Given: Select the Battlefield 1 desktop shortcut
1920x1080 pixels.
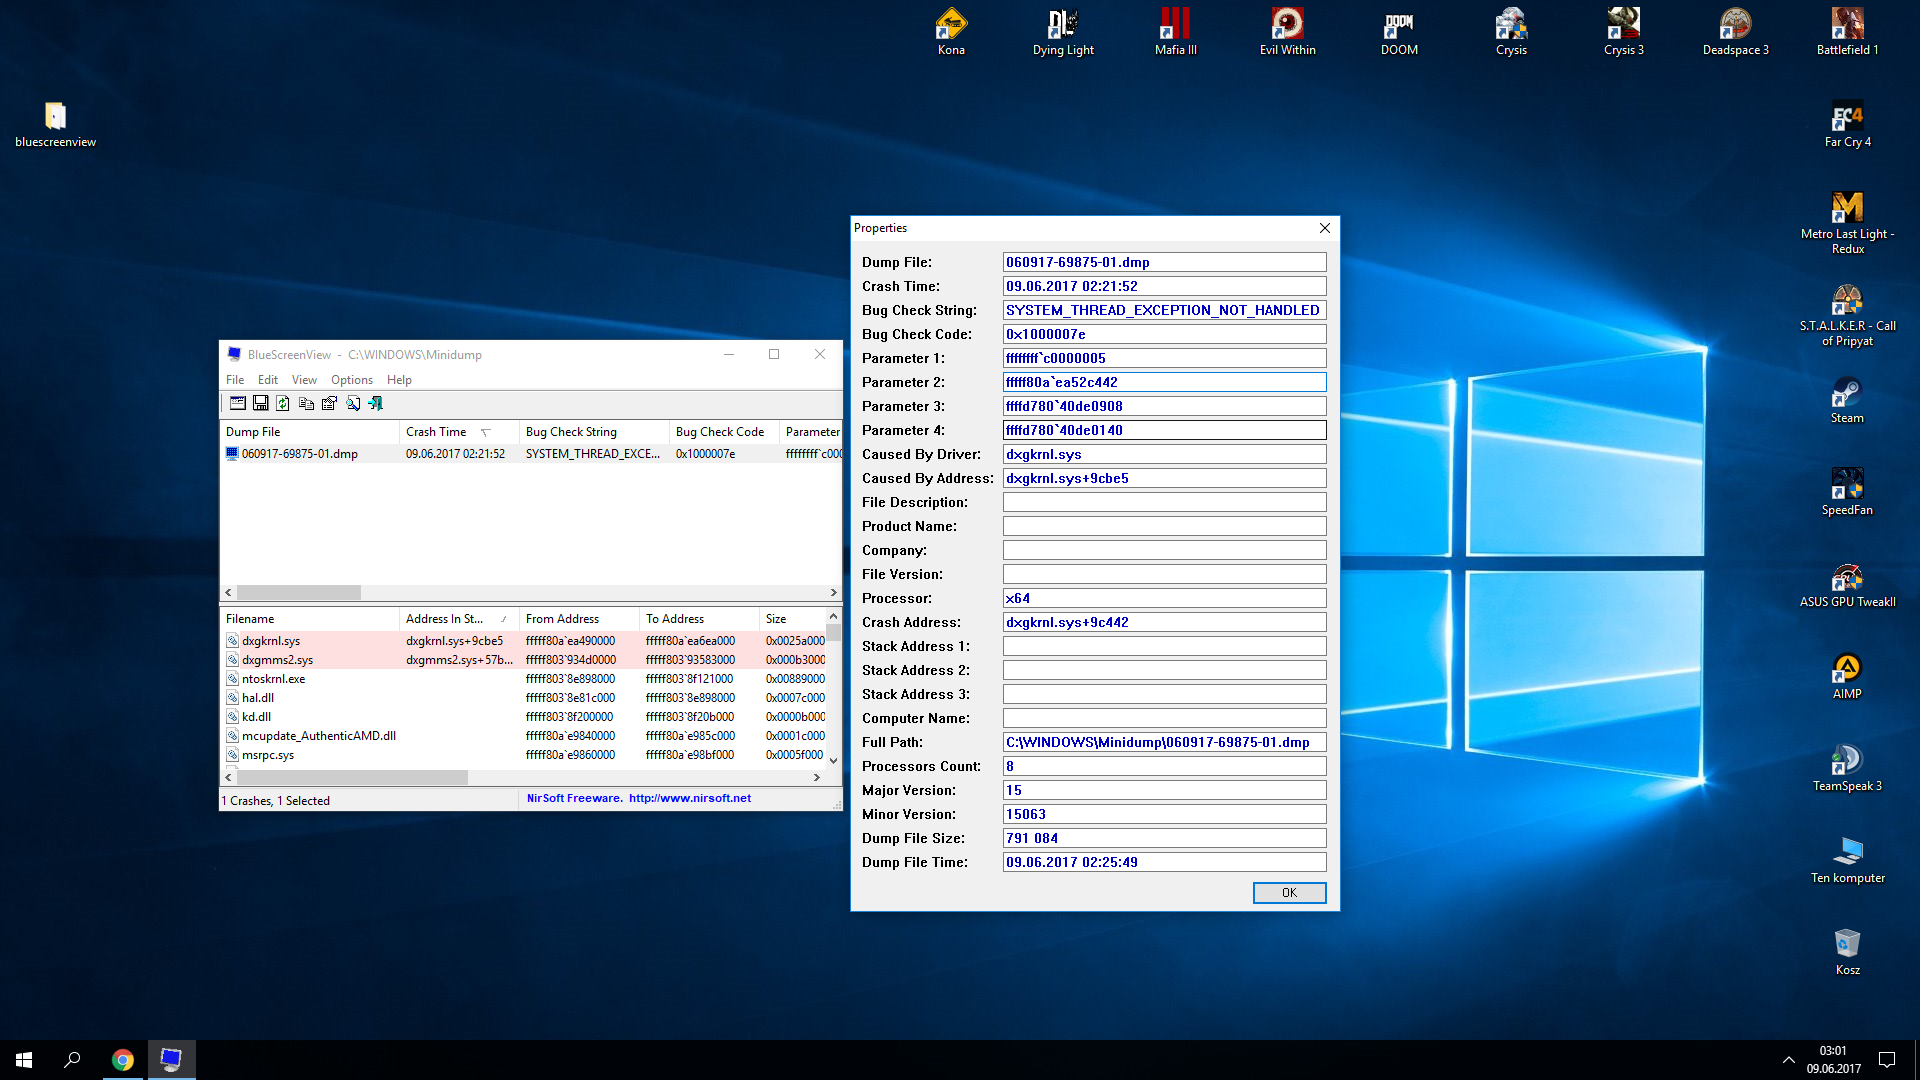Looking at the screenshot, I should (1847, 32).
